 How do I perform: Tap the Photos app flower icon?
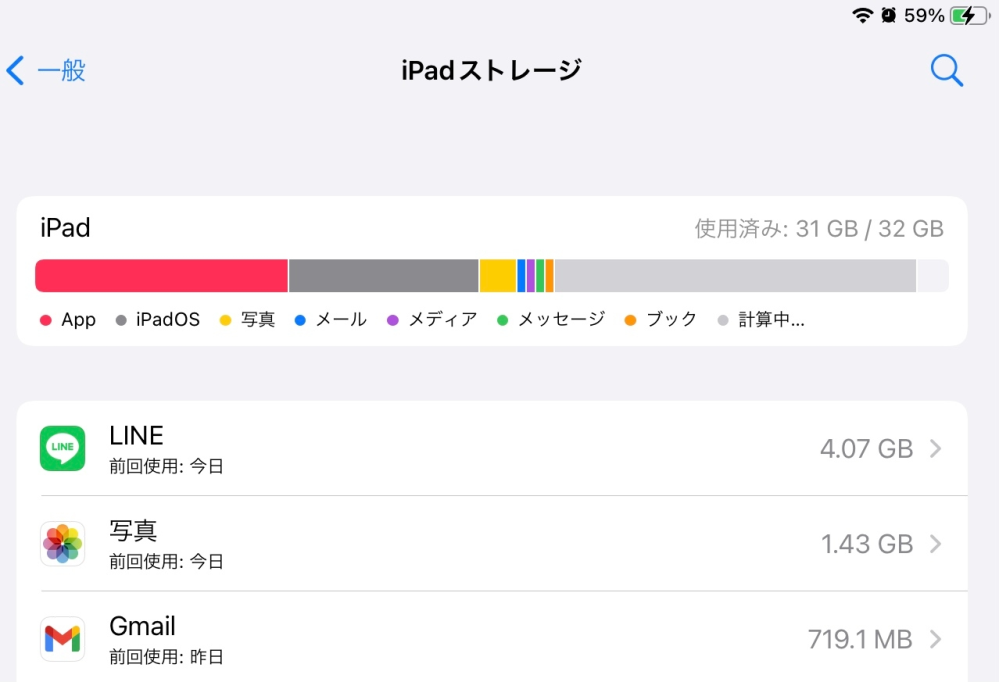pos(63,543)
